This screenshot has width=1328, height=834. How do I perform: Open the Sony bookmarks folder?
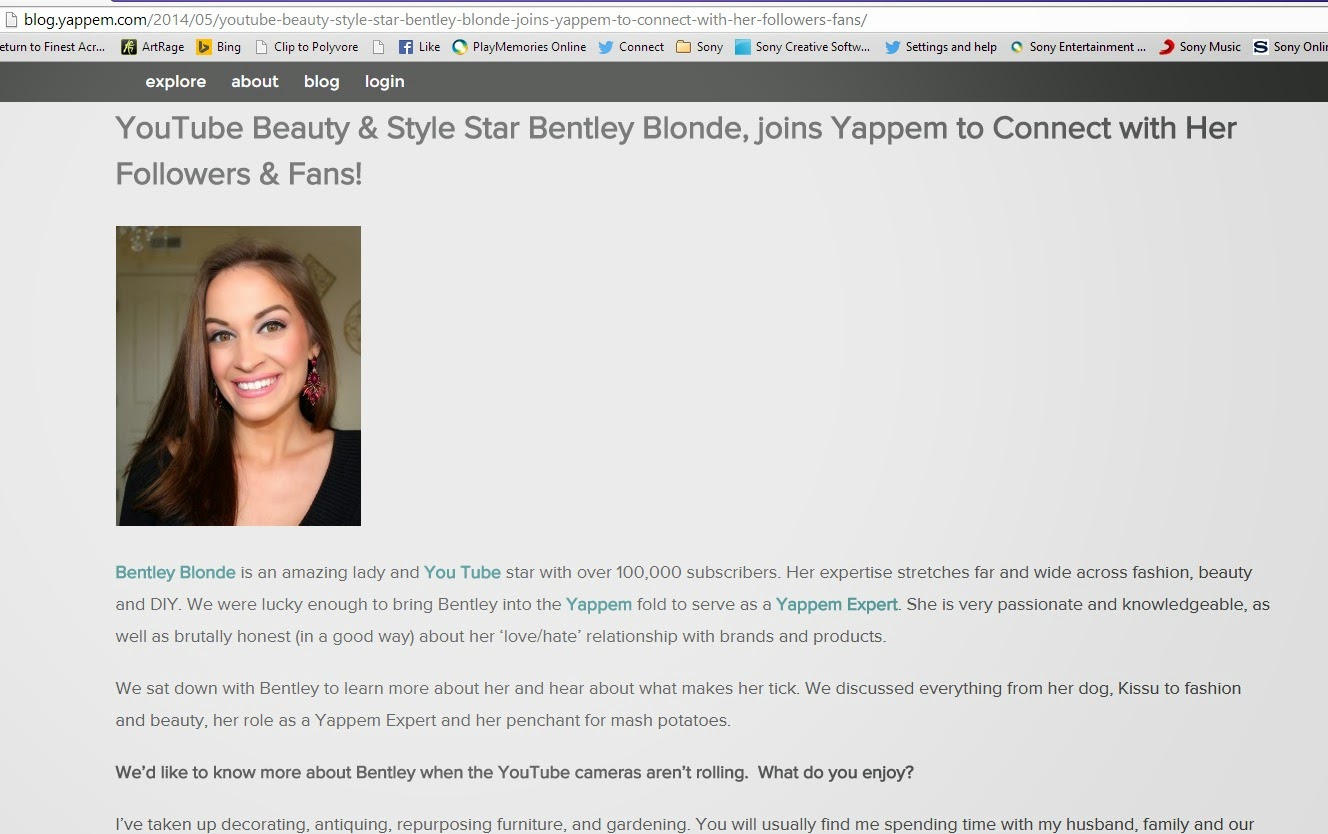tap(700, 47)
